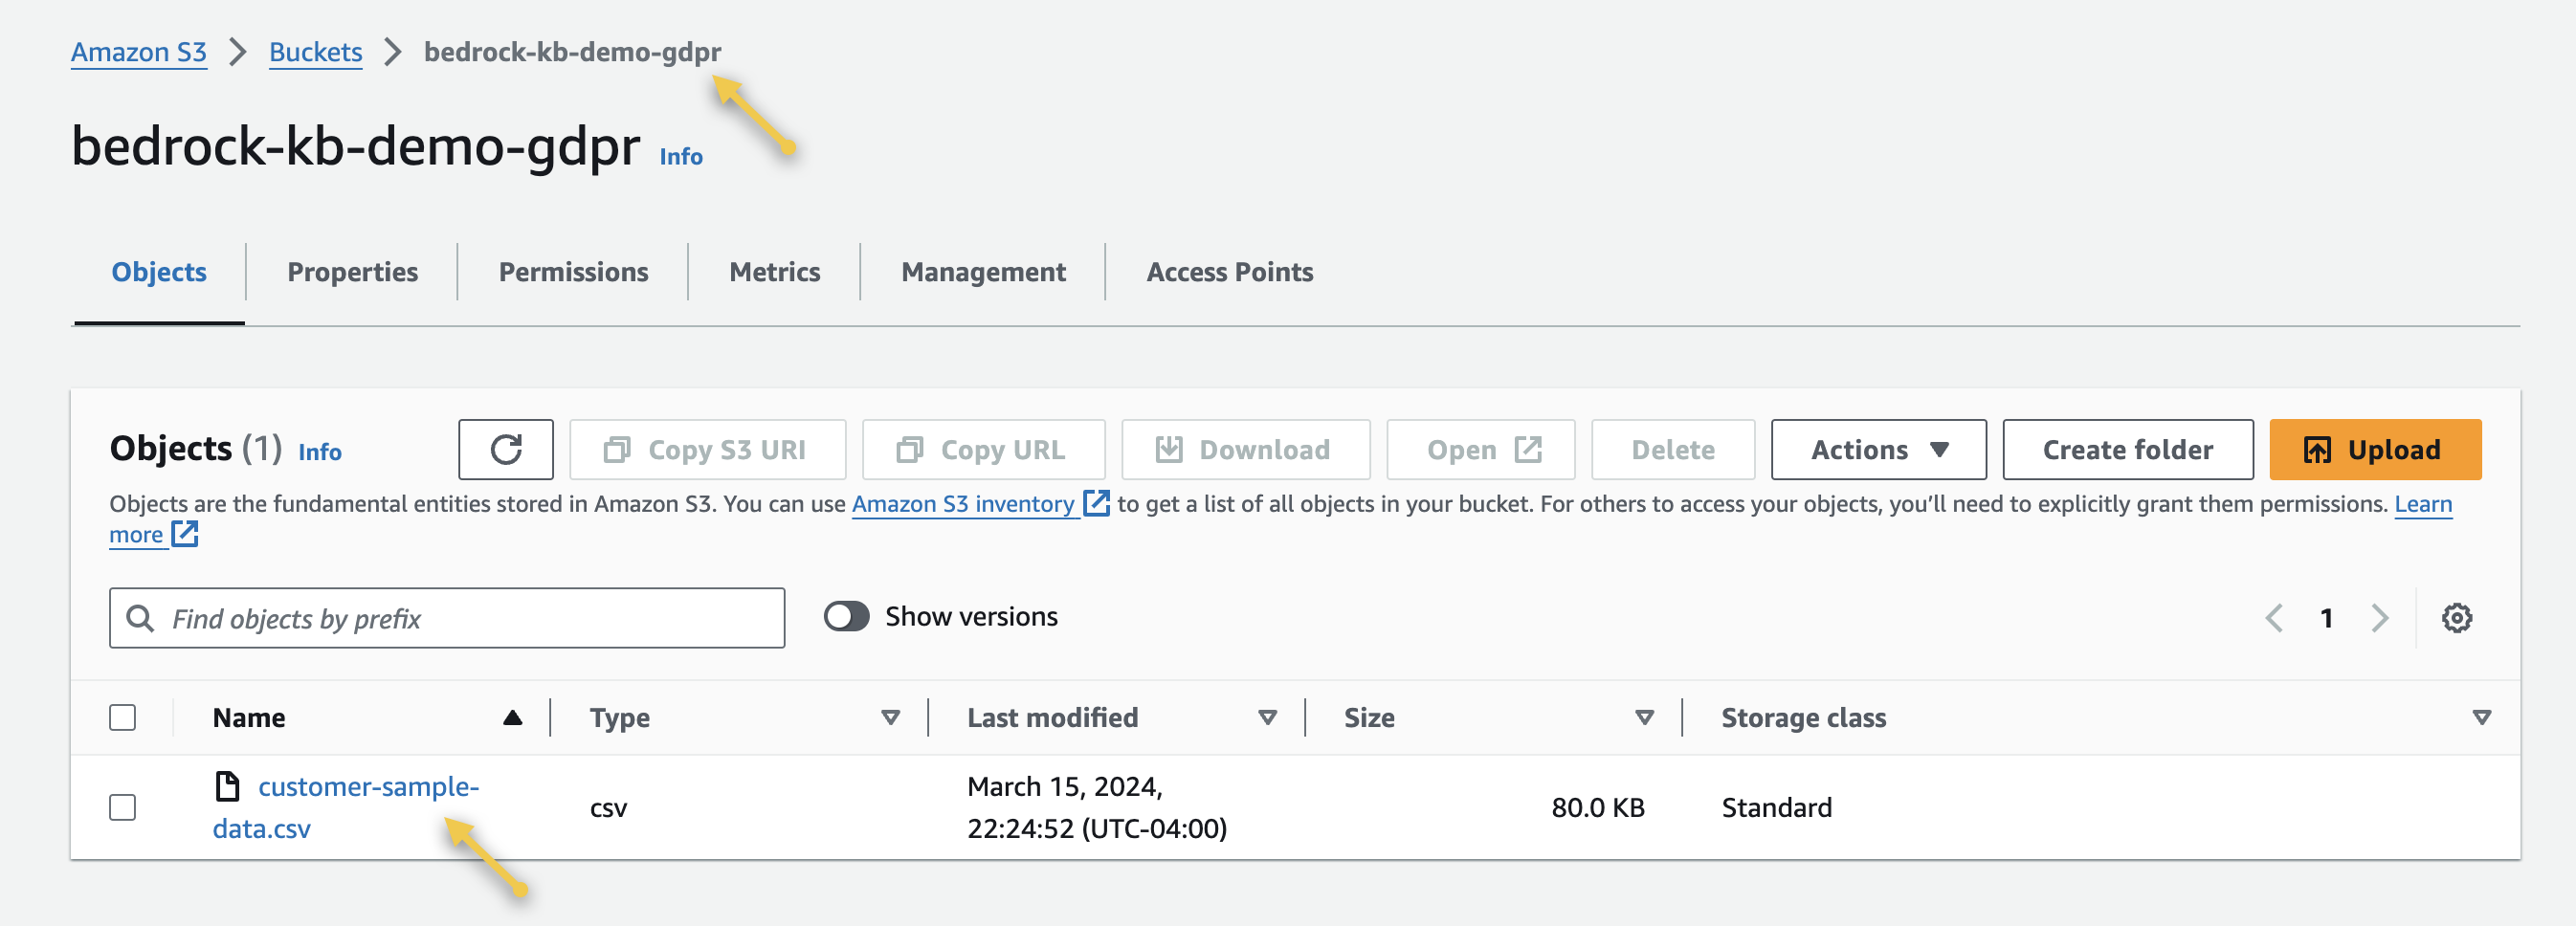Switch to the Objects tab
The width and height of the screenshot is (2576, 926).
pyautogui.click(x=159, y=272)
